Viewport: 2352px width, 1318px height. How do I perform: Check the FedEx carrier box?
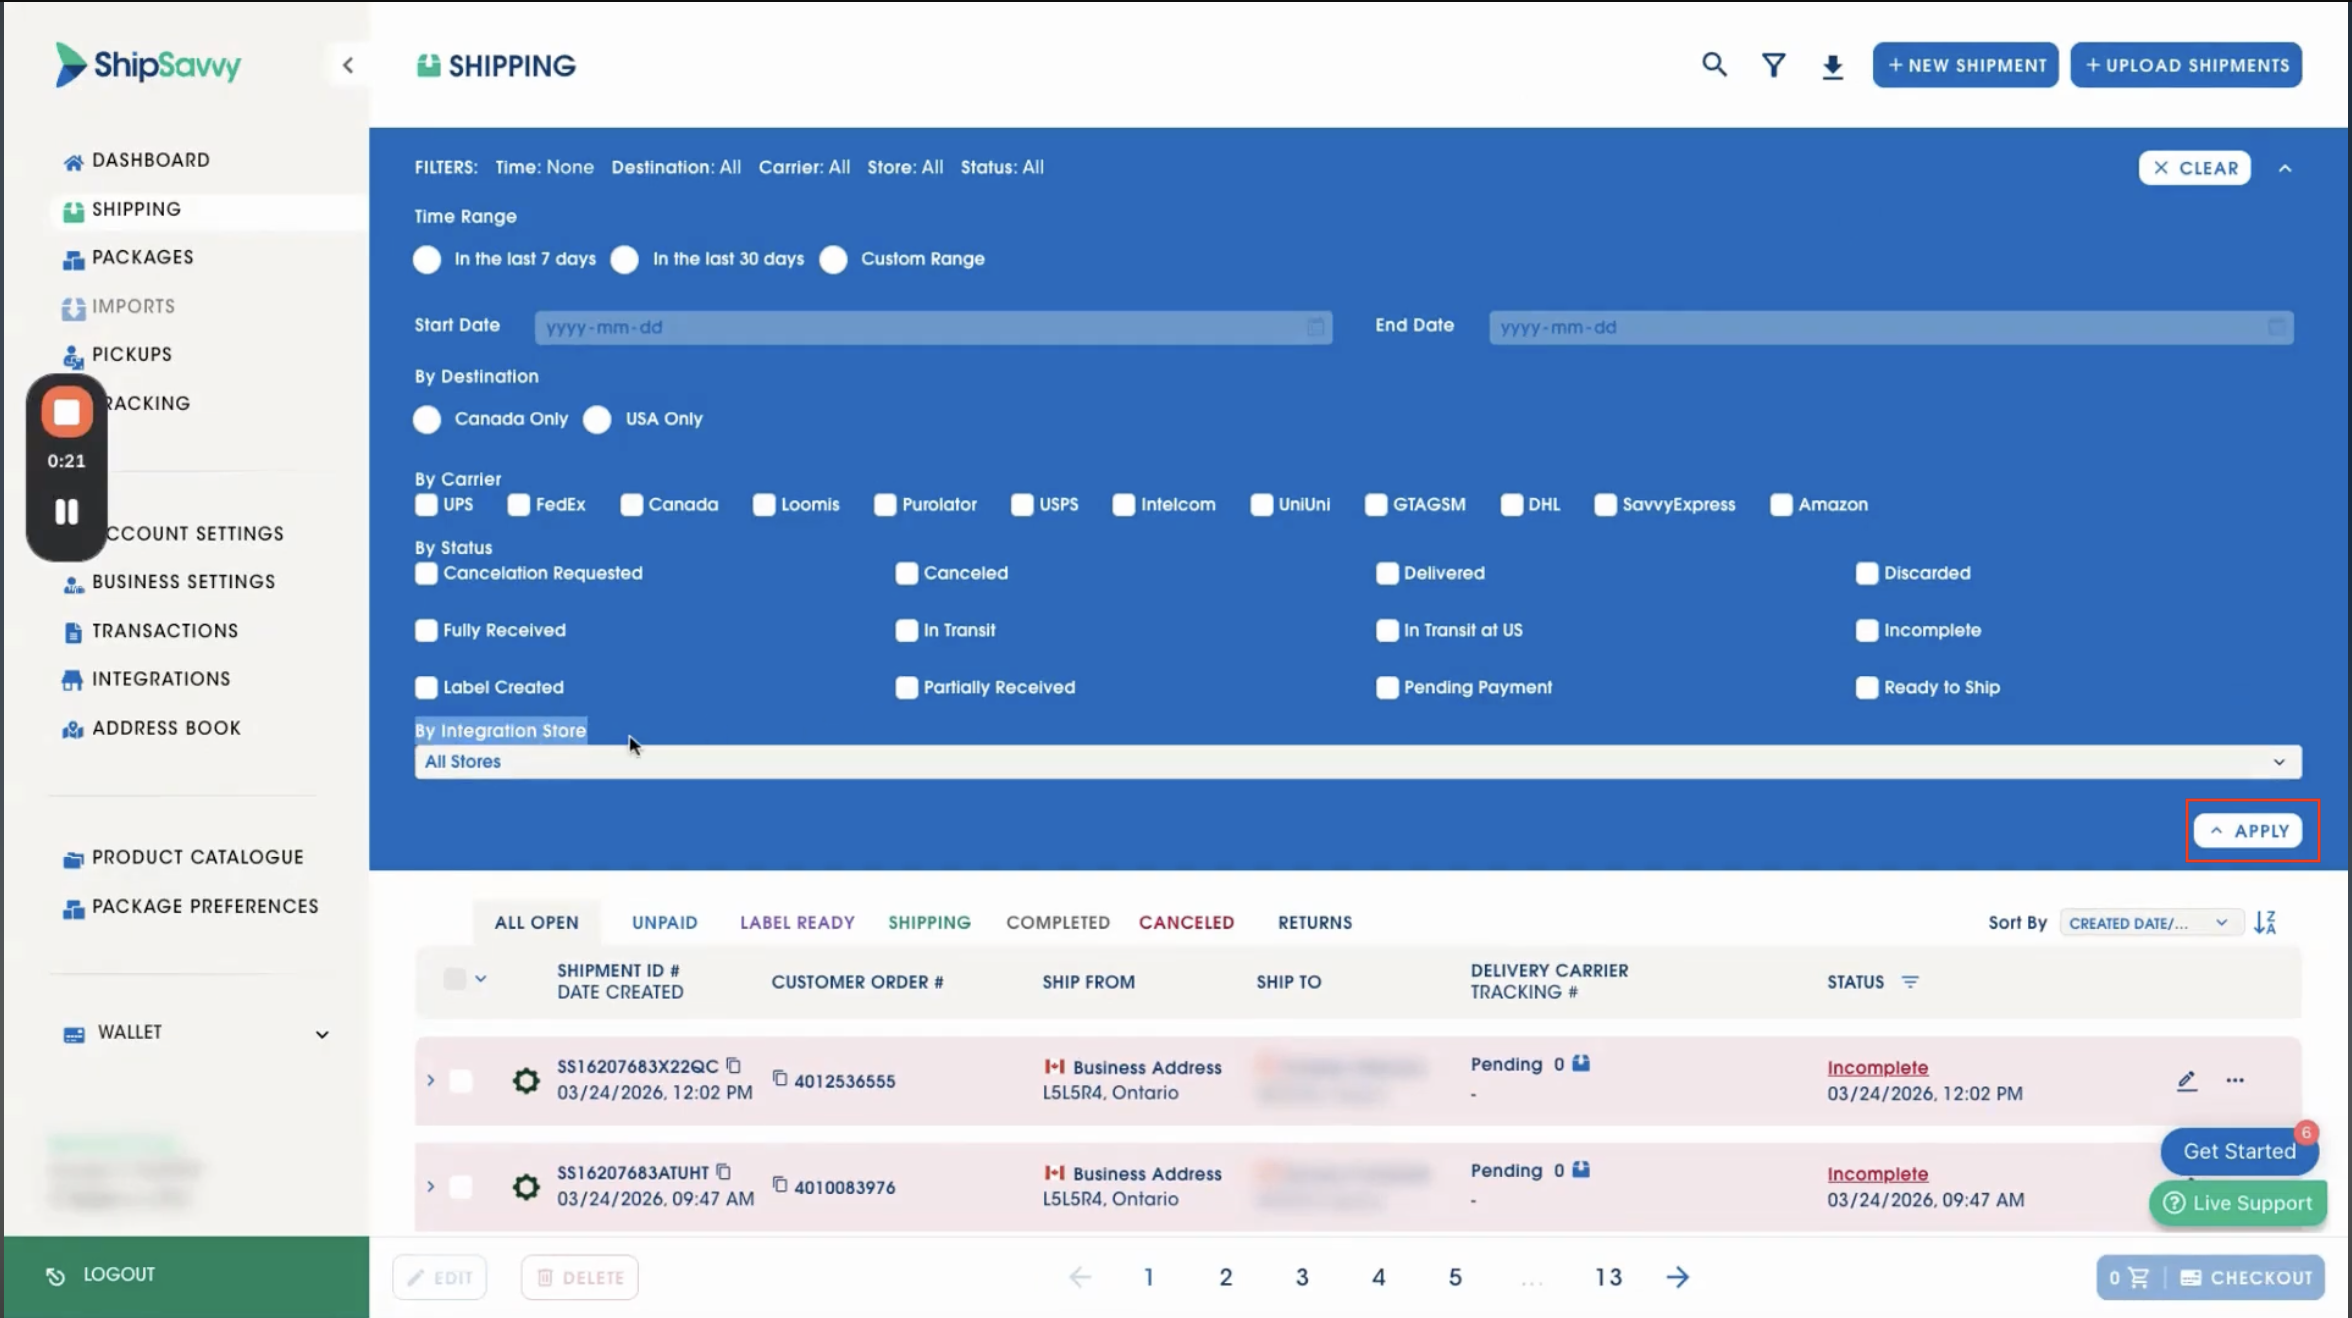518,504
